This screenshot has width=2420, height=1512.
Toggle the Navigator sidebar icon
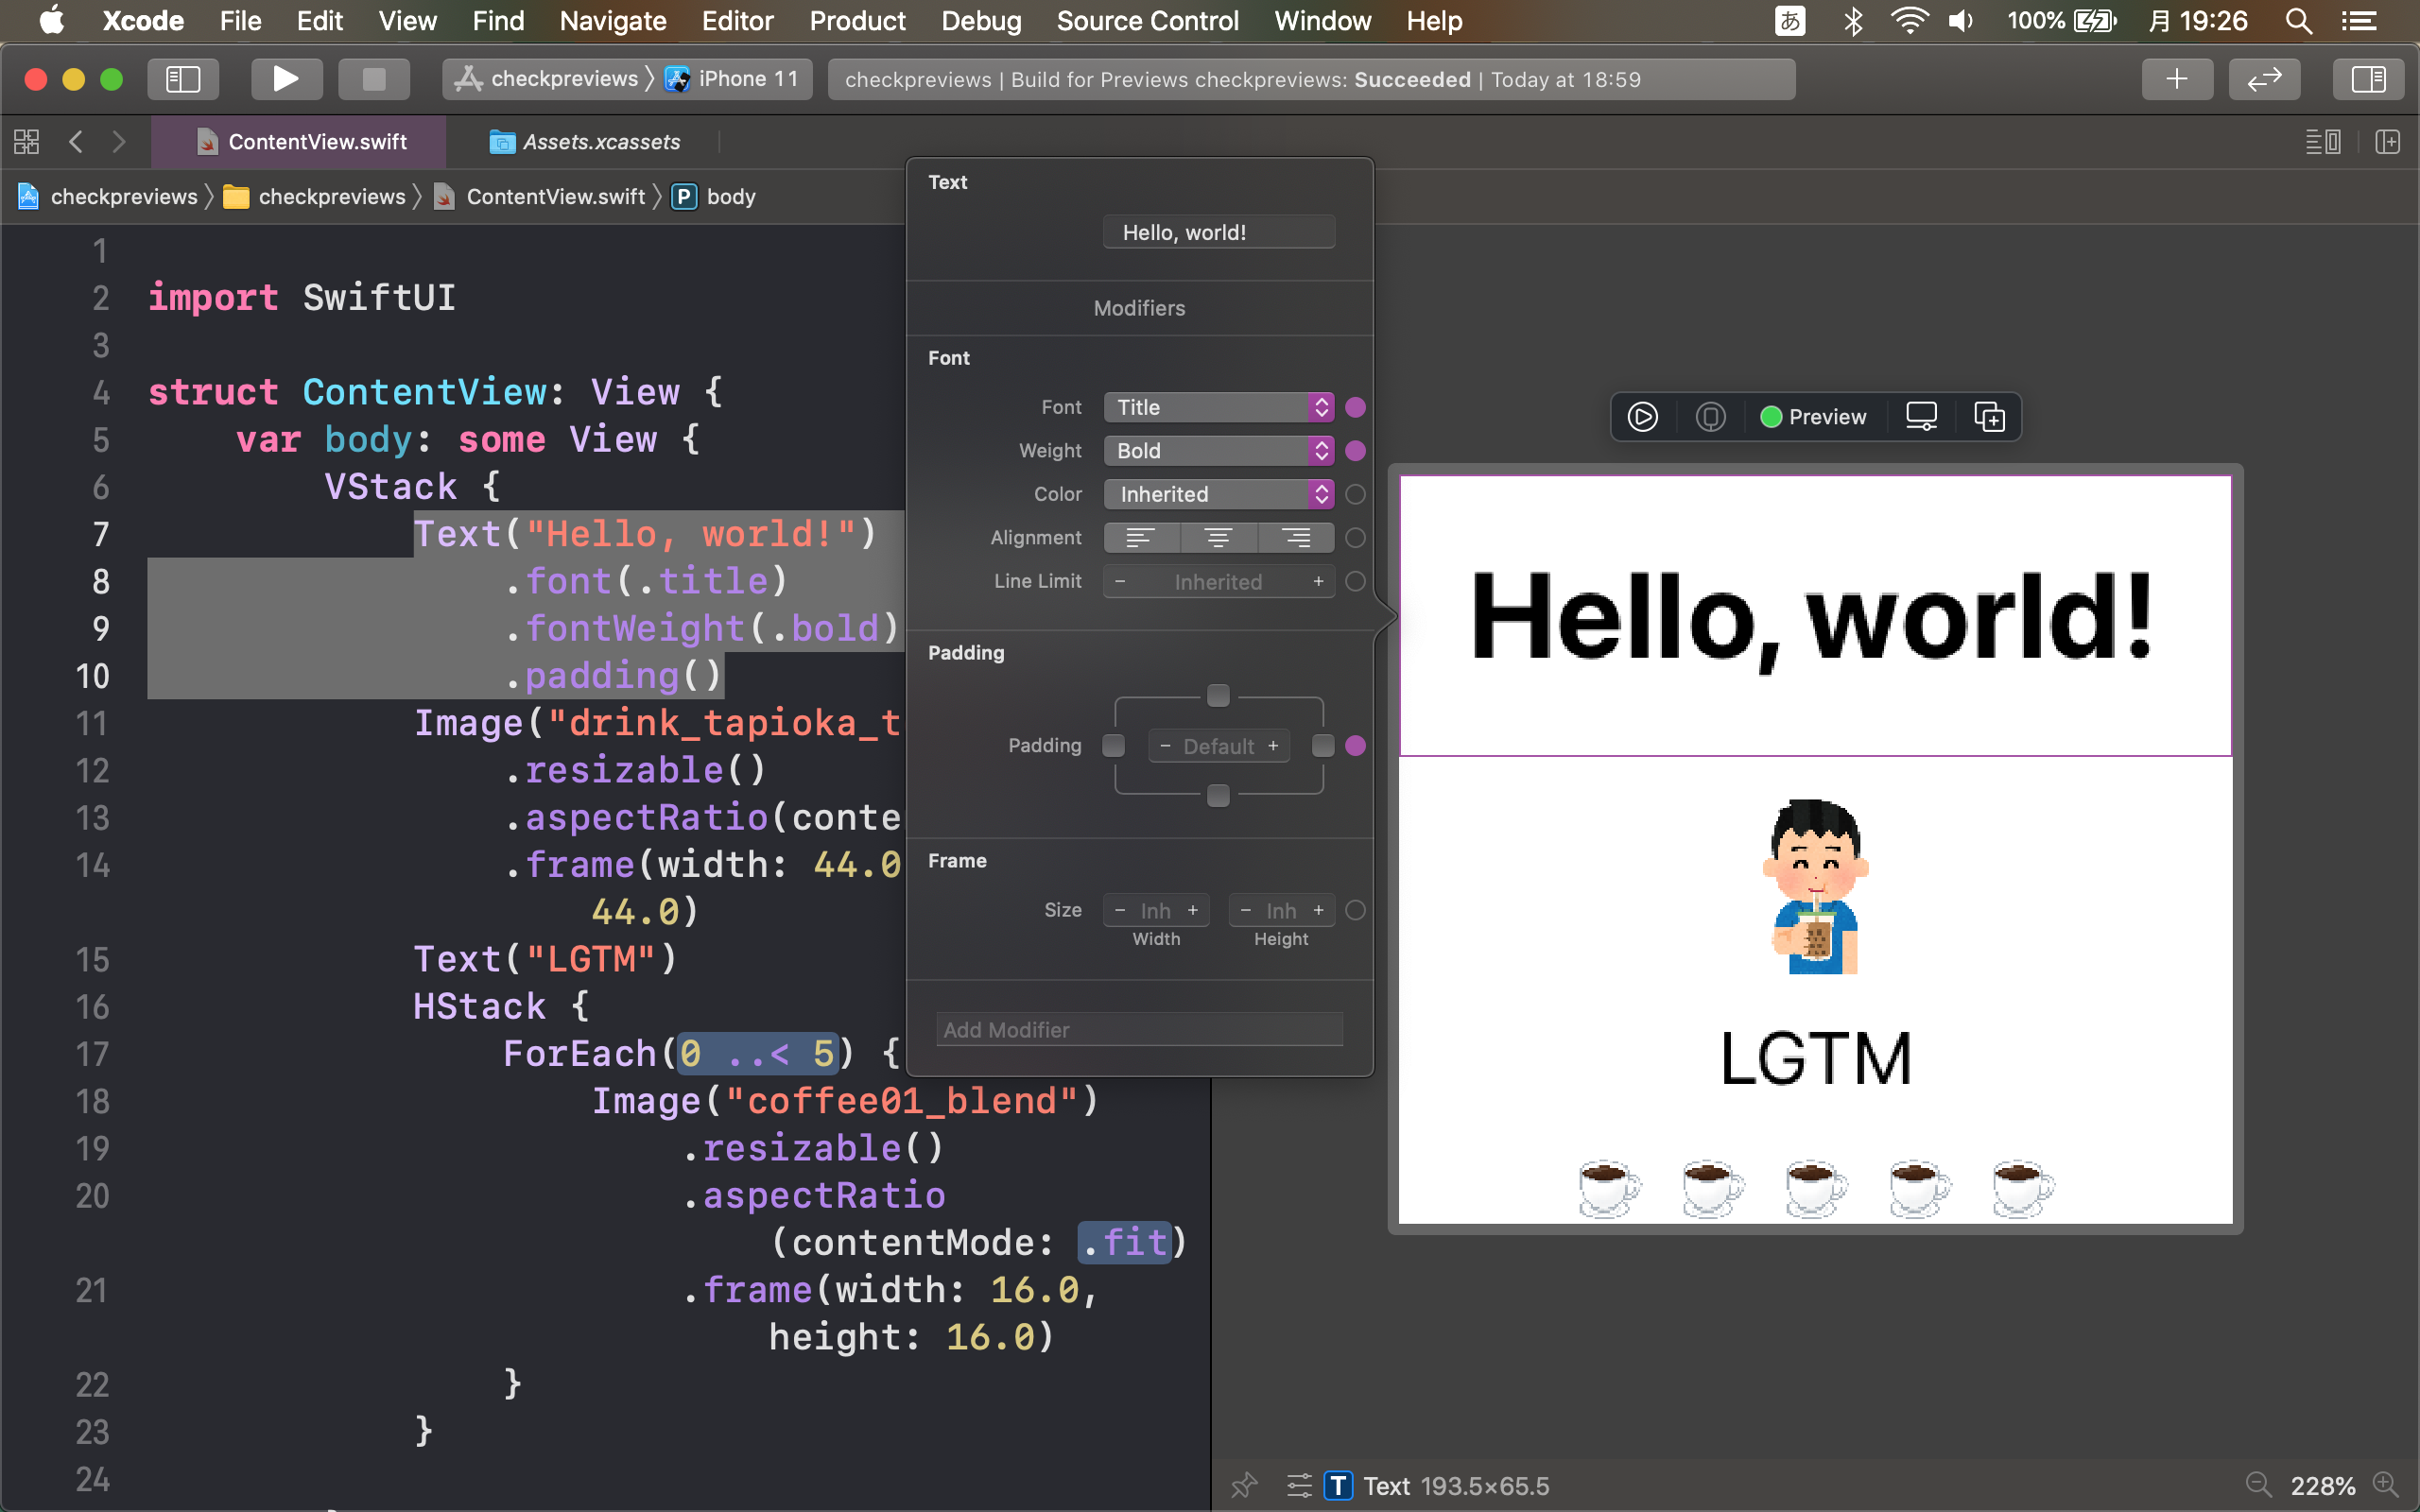click(x=183, y=79)
